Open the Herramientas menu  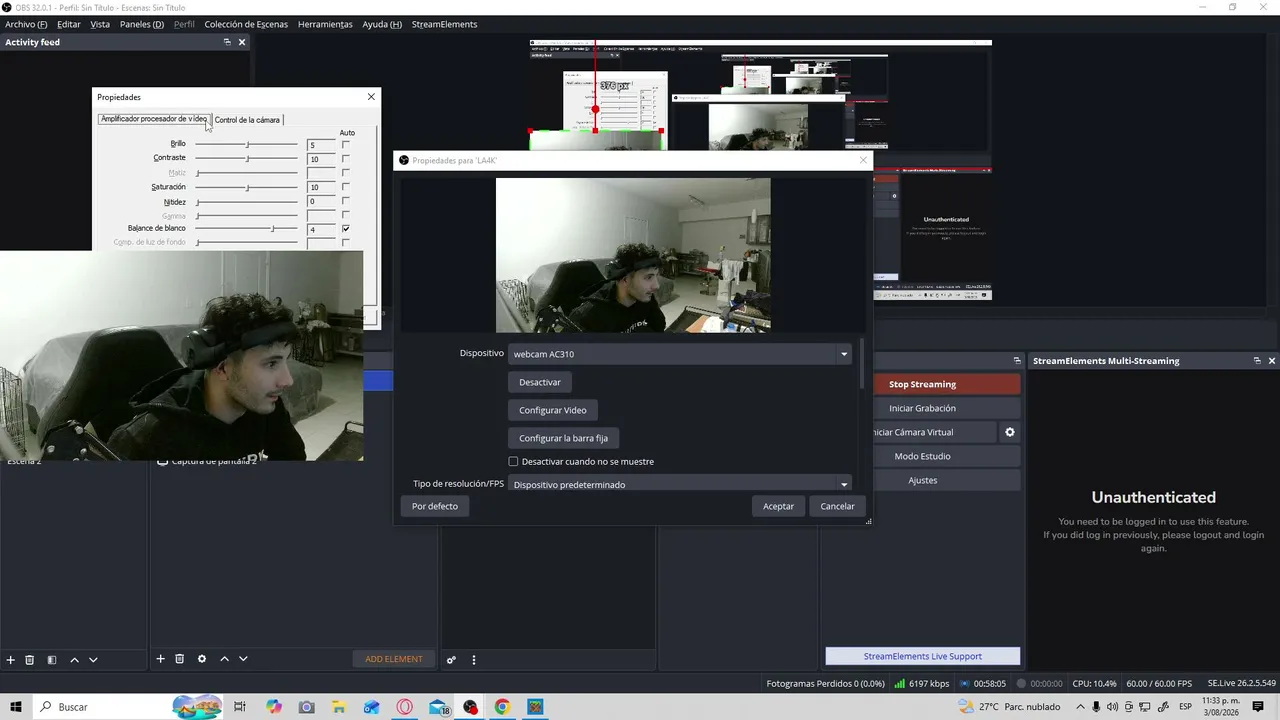coord(325,24)
